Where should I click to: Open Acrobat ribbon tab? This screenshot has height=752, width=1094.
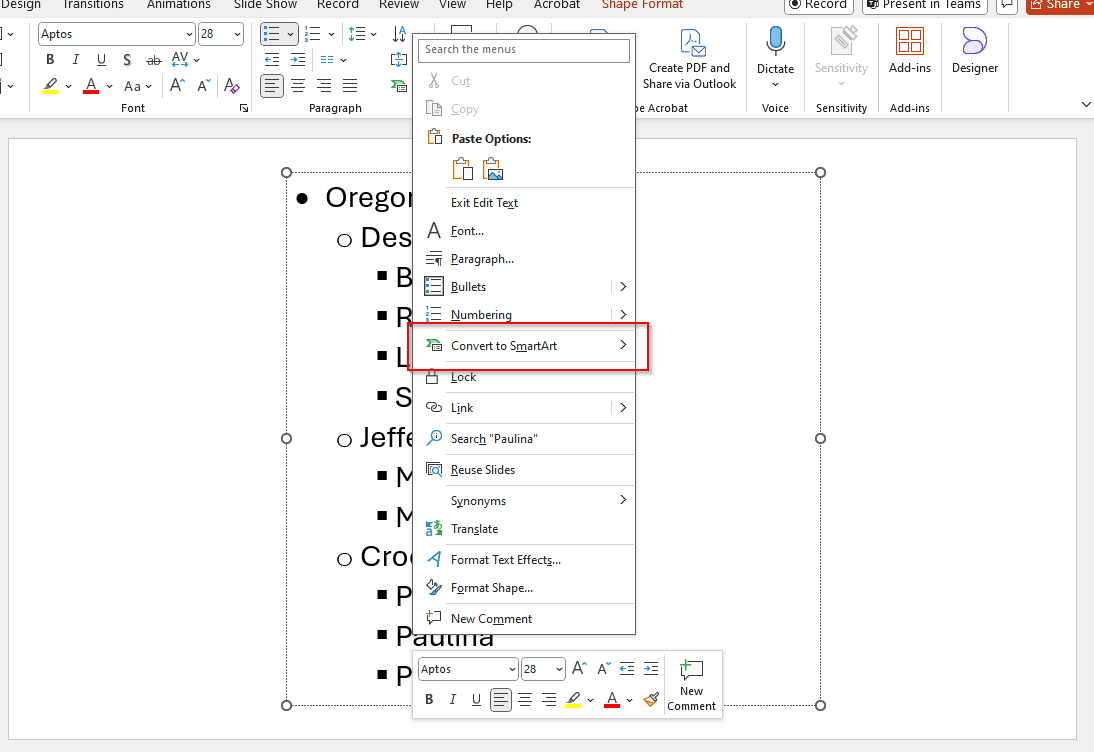coord(556,4)
